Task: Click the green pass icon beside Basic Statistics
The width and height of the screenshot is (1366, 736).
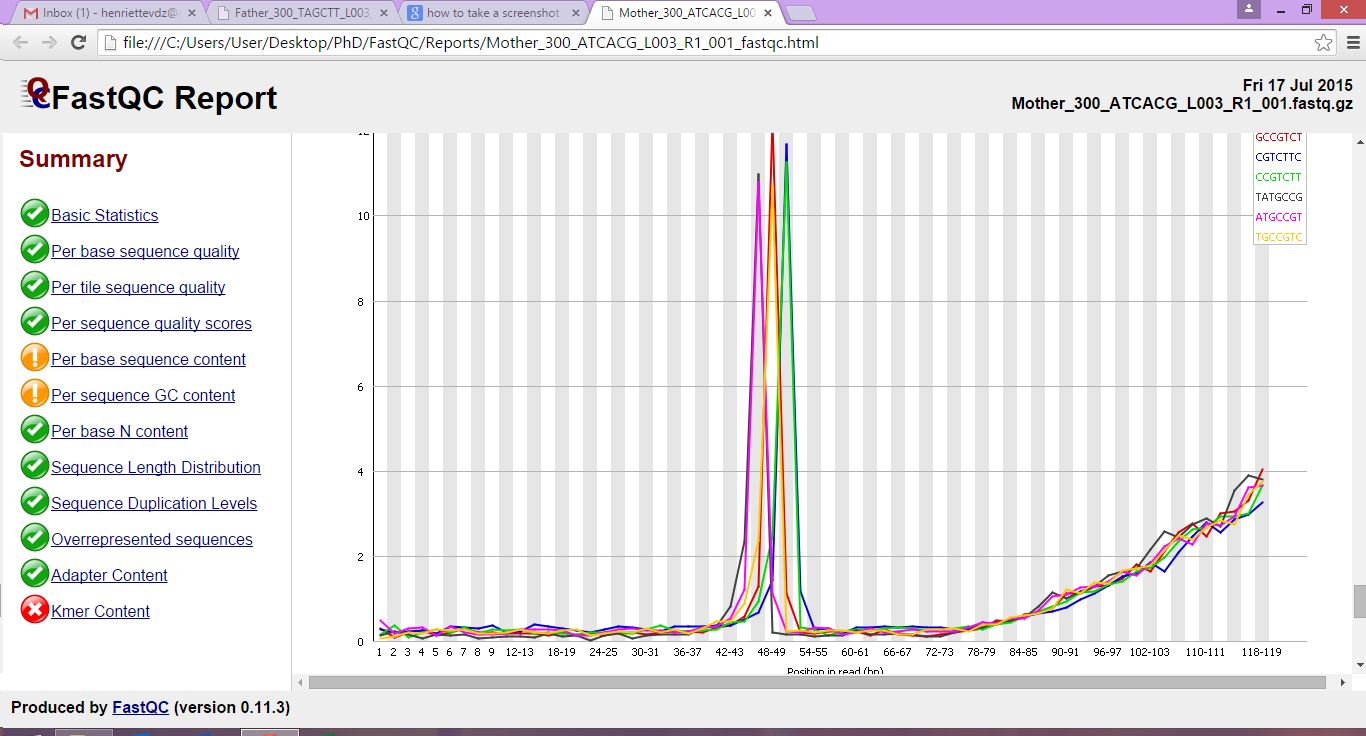Action: (x=35, y=214)
